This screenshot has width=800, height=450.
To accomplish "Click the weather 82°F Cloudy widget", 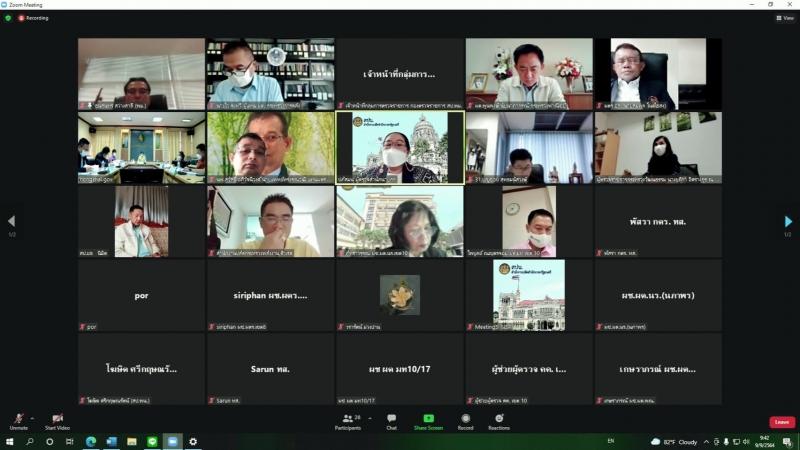I will (x=674, y=442).
